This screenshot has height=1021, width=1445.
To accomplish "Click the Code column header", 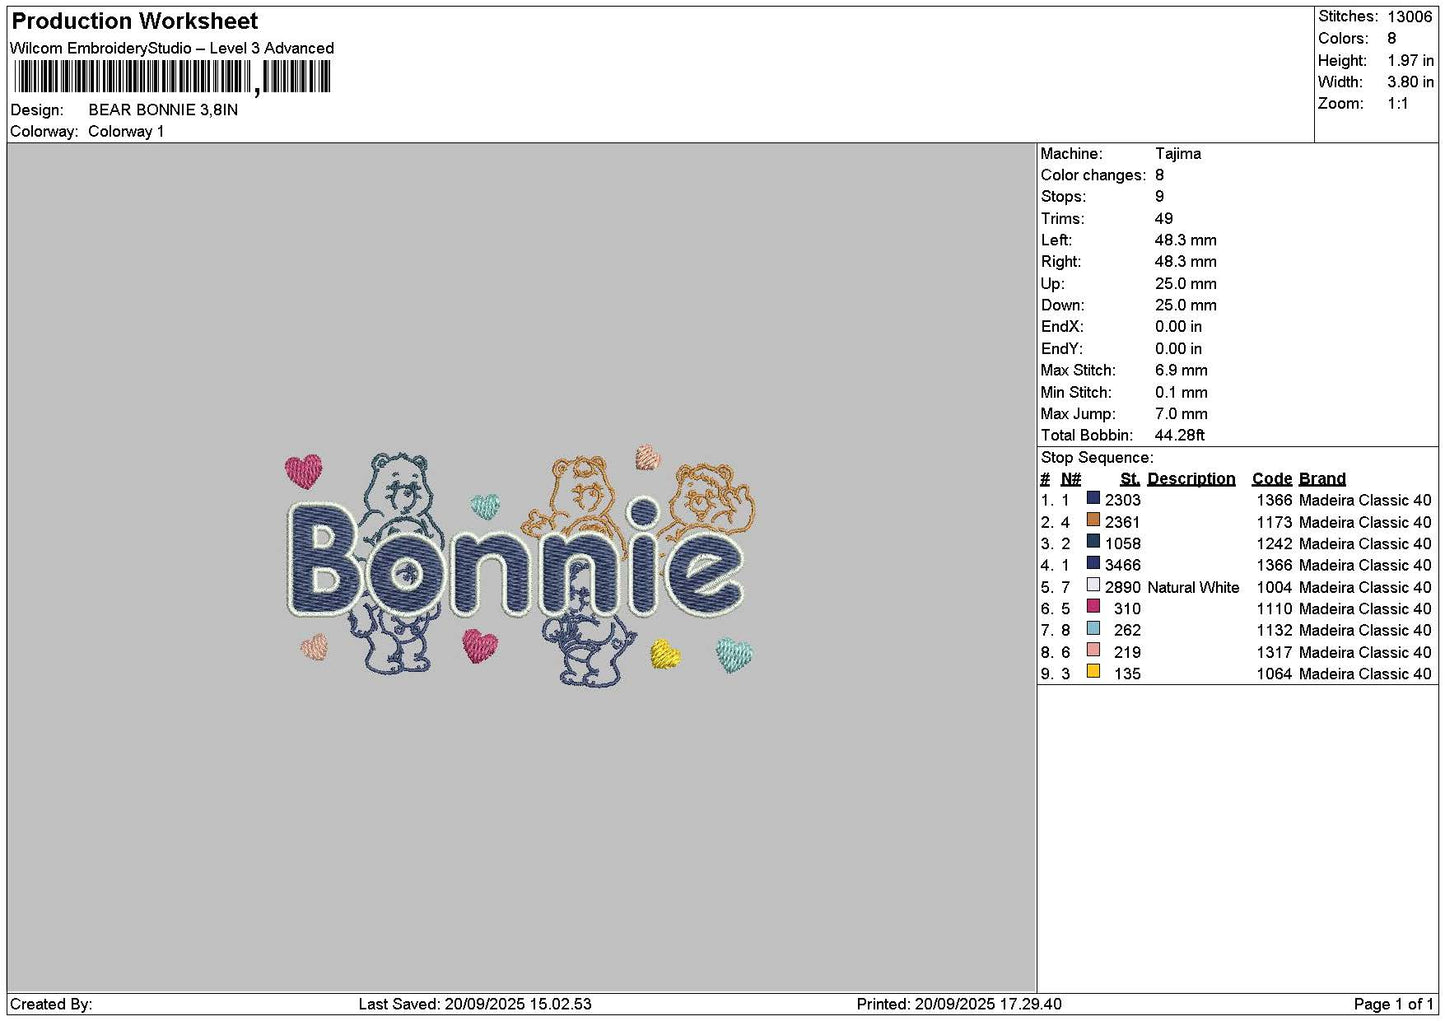I will [x=1272, y=479].
